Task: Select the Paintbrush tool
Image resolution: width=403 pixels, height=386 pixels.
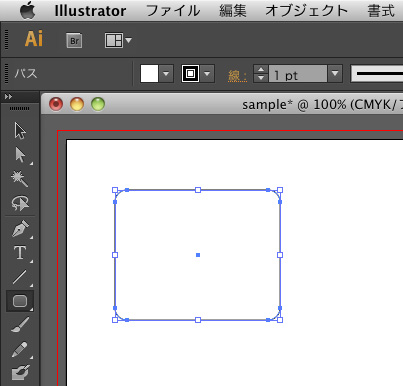Action: tap(20, 325)
